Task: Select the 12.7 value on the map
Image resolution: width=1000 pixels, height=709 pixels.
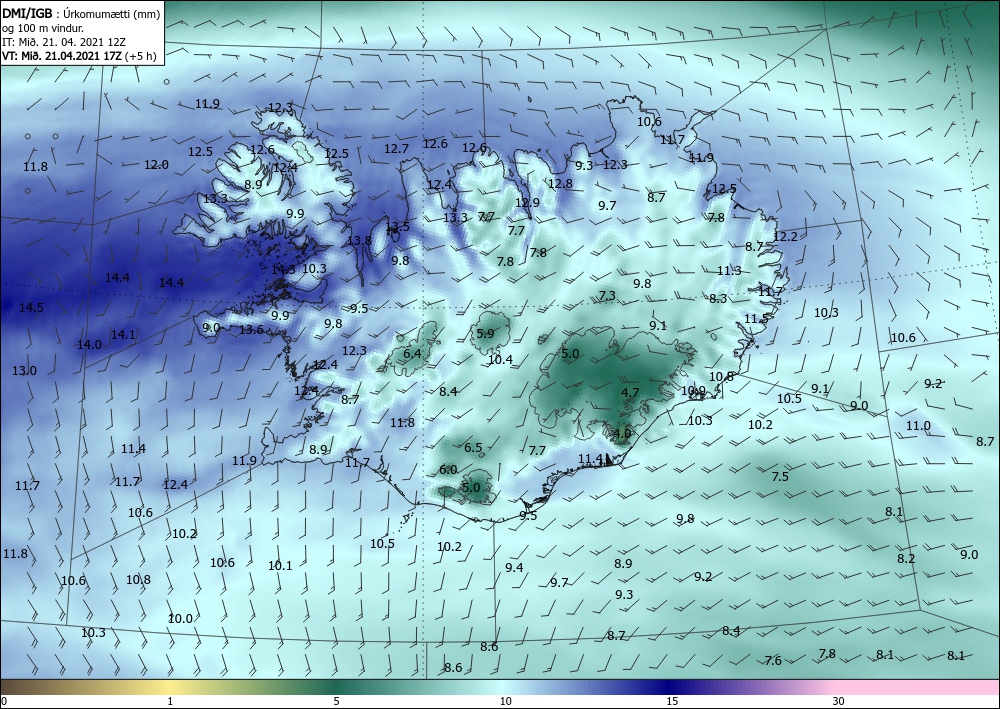Action: pos(396,149)
